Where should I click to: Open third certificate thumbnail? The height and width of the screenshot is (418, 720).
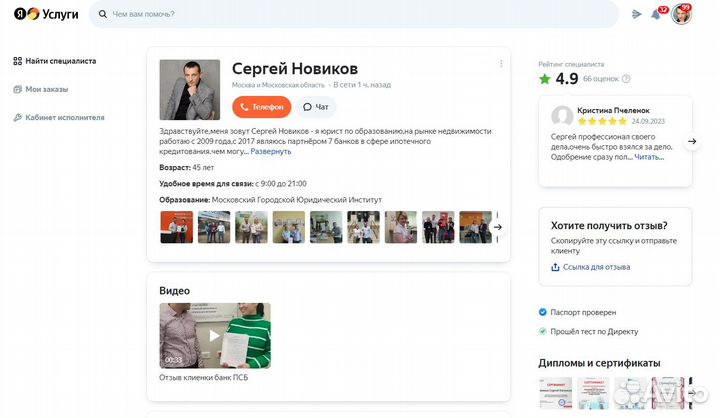tap(630, 393)
